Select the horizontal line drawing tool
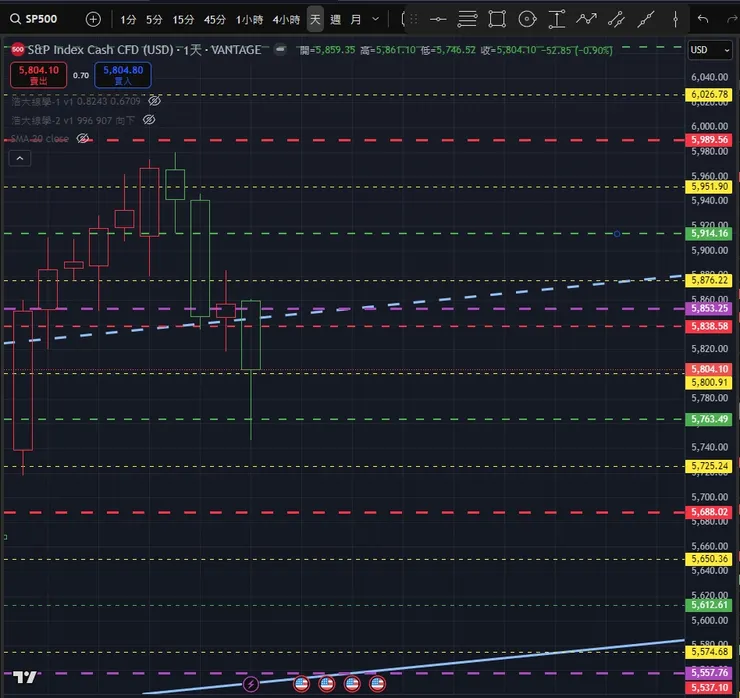Viewport: 740px width, 698px height. (x=438, y=19)
